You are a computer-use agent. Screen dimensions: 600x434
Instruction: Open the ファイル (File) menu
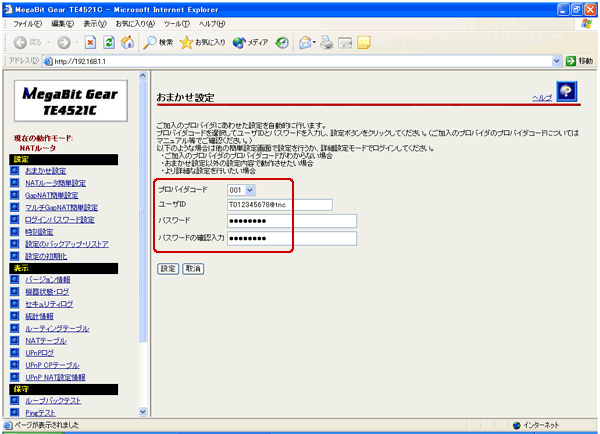[25, 22]
